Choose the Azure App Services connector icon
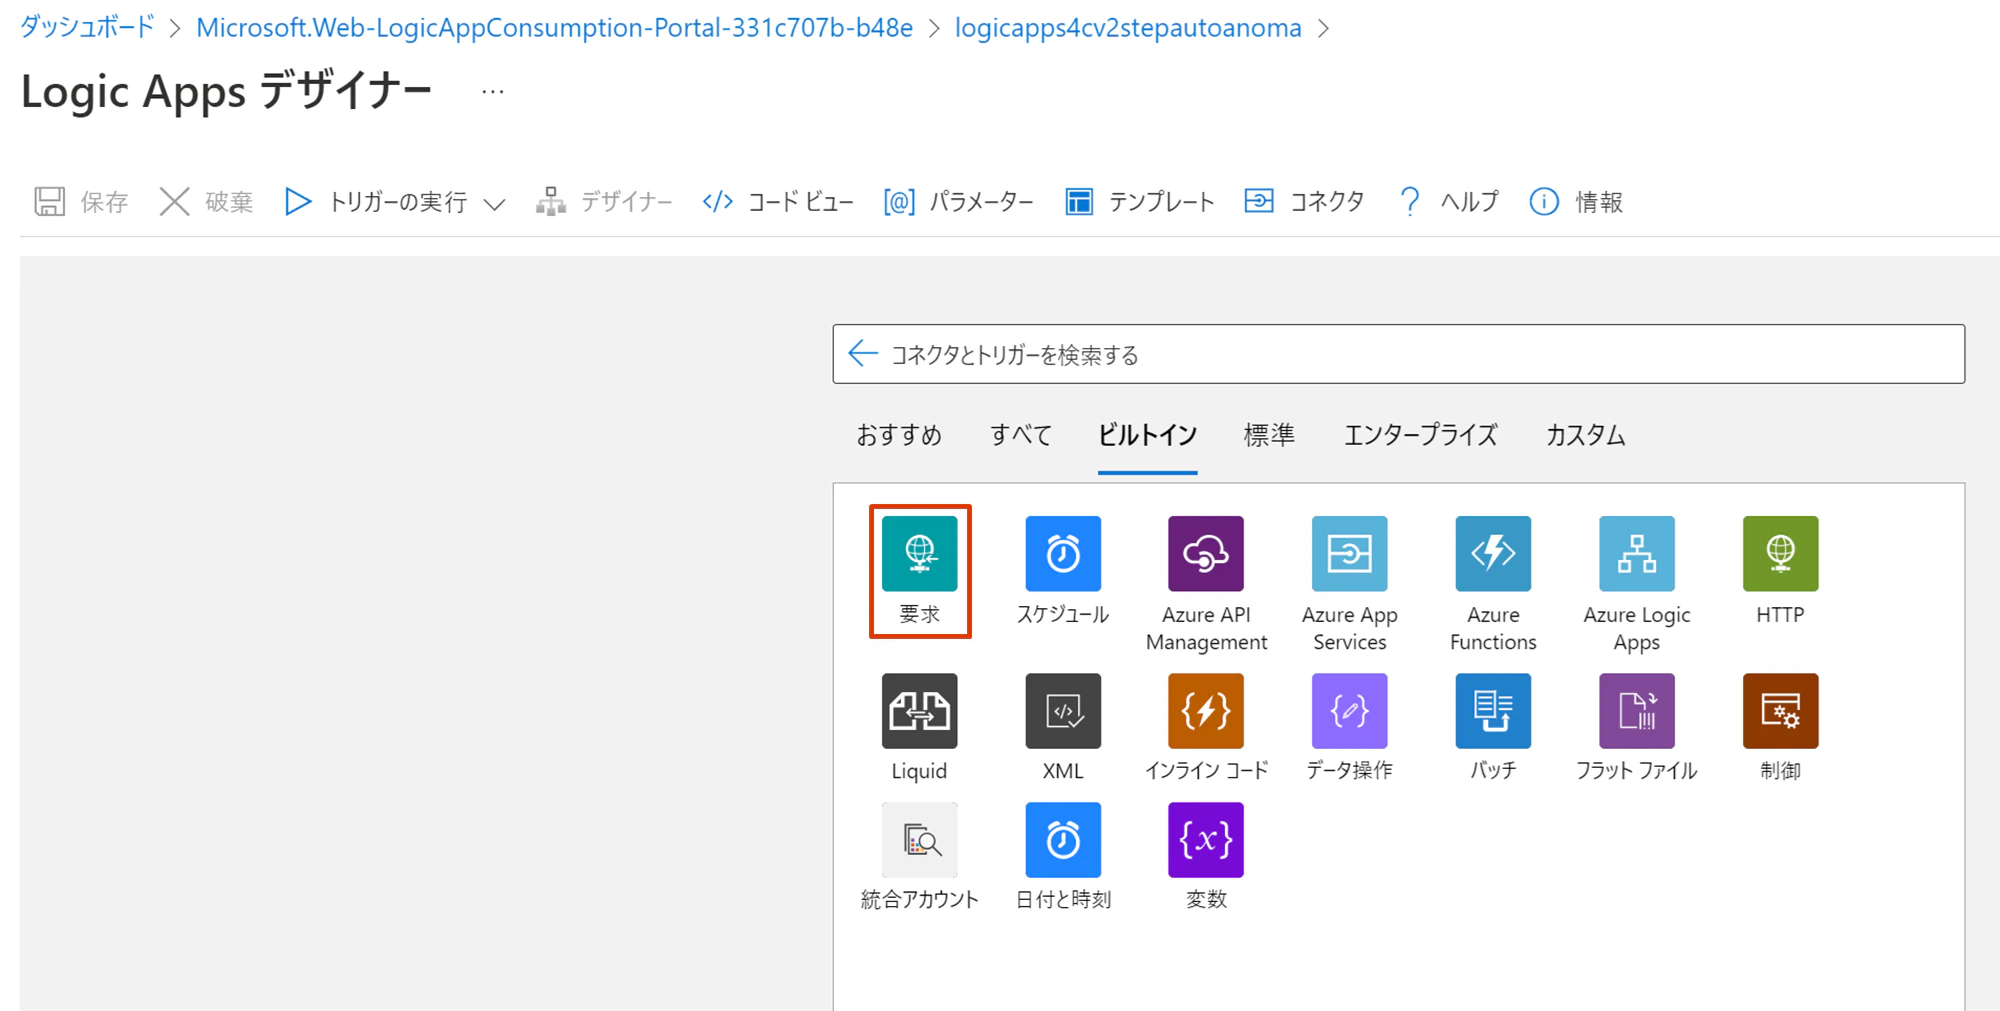Viewport: 2000px width, 1011px height. pos(1349,553)
